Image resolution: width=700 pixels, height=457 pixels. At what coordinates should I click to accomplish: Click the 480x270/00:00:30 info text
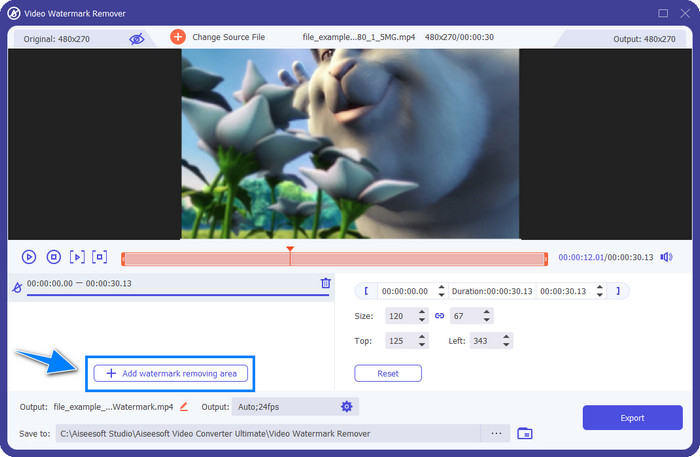click(459, 37)
